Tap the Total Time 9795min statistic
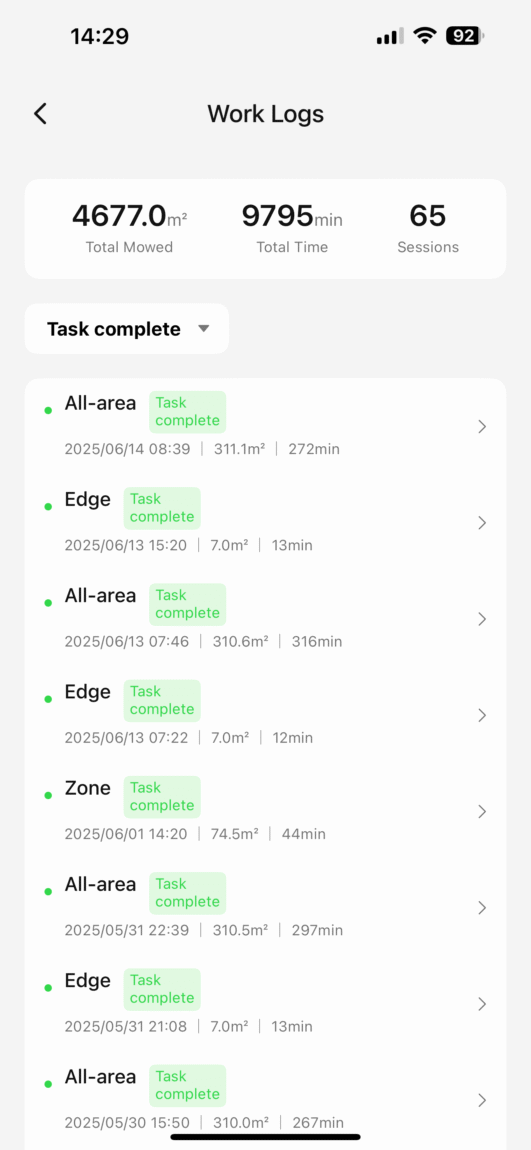 click(292, 228)
